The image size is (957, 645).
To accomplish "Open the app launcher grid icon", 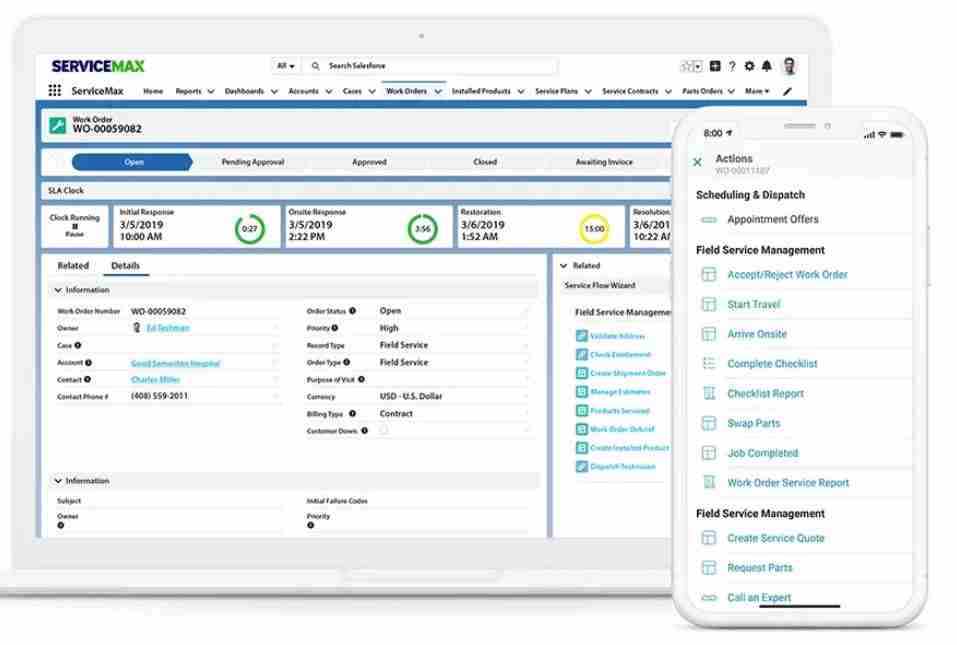I will (54, 91).
